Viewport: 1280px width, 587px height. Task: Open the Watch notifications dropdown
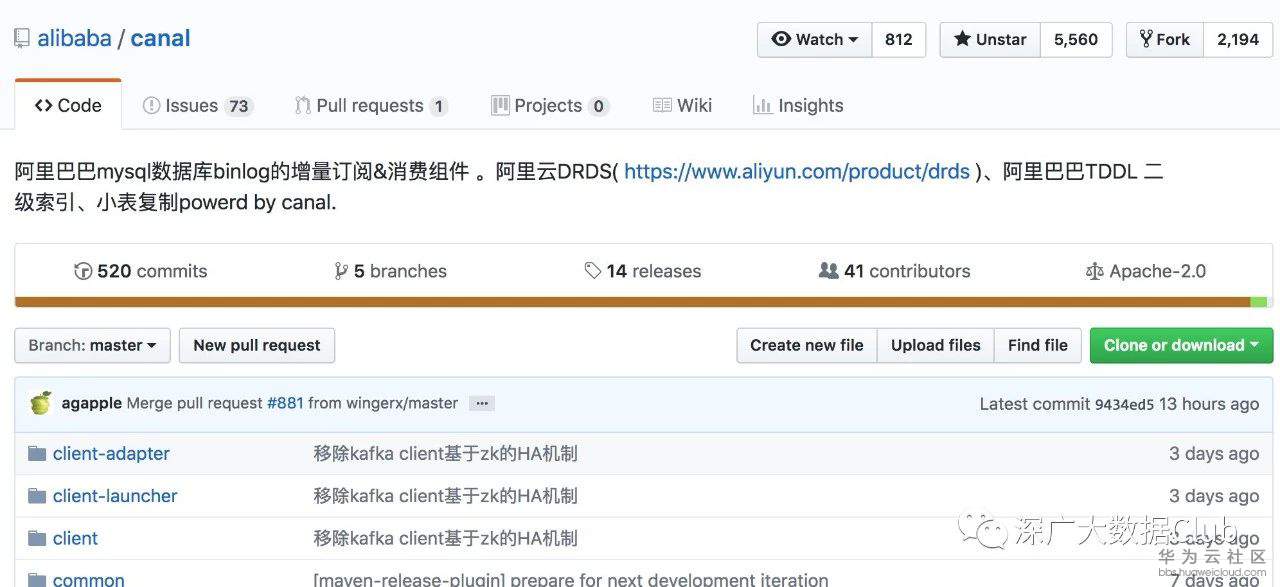[815, 40]
